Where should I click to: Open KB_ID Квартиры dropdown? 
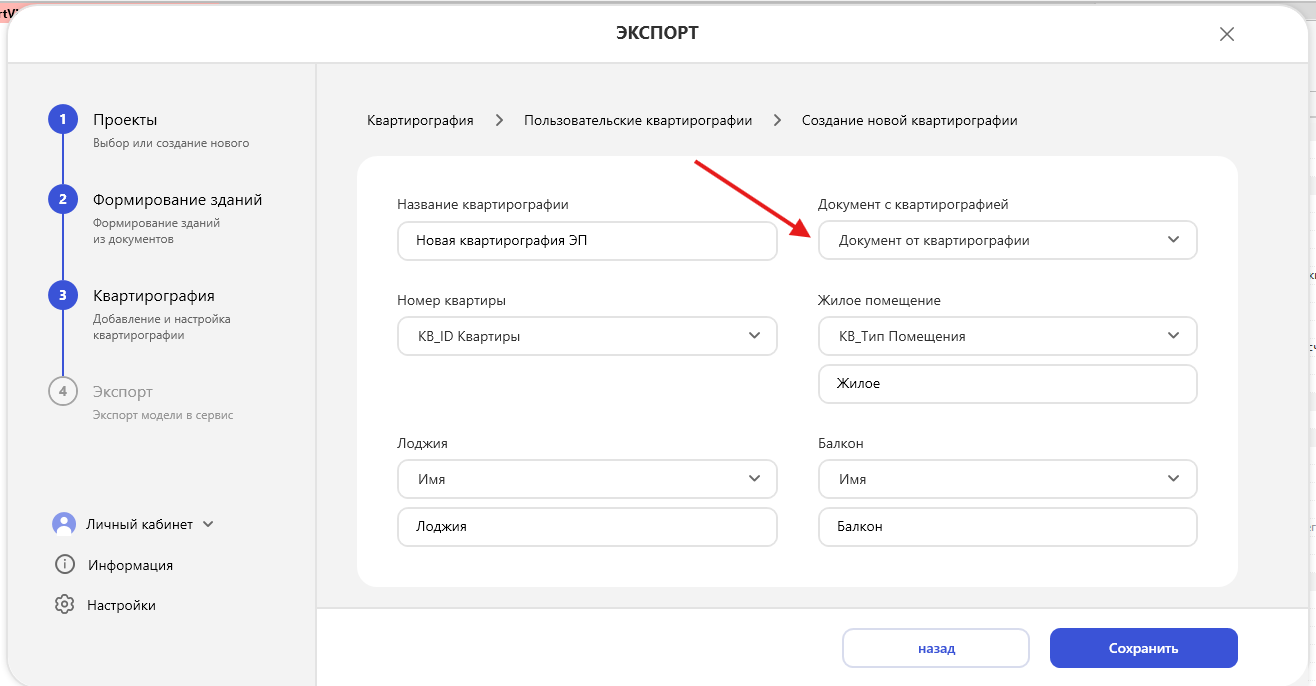point(587,336)
